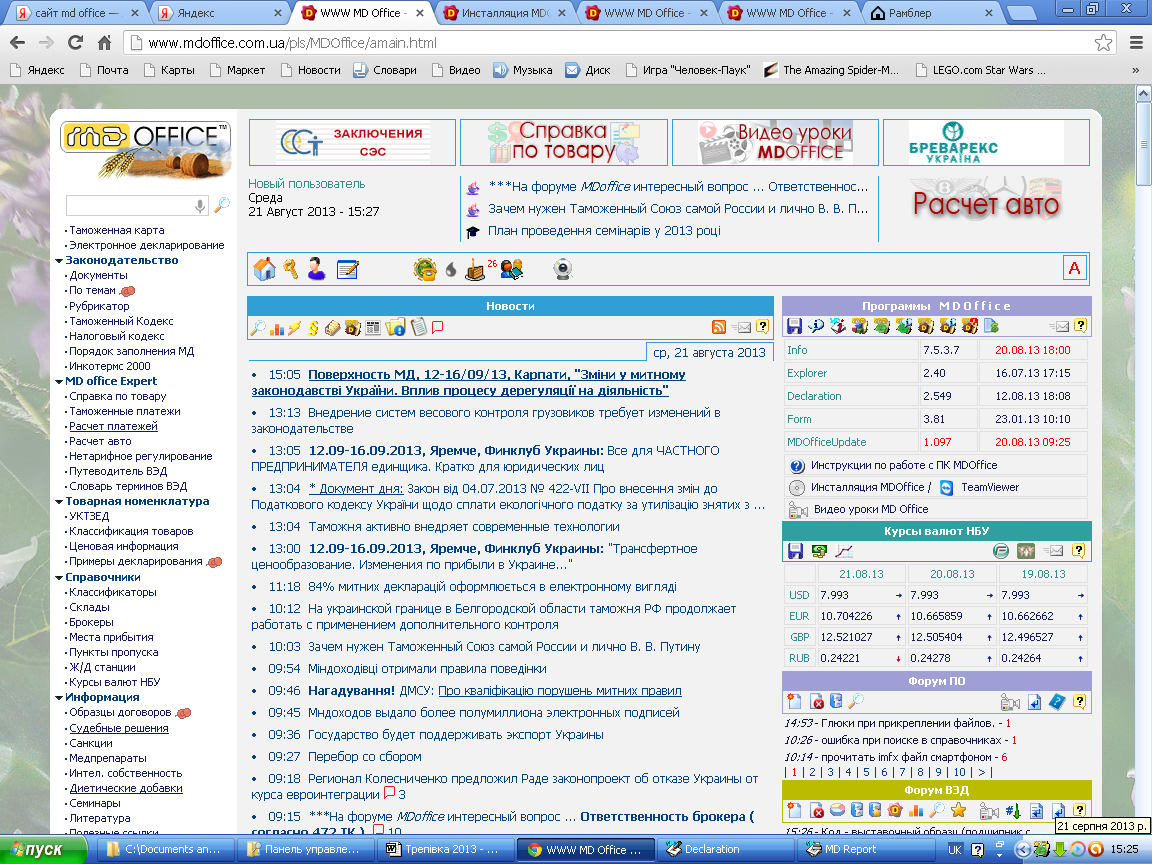The height and width of the screenshot is (864, 1152).
Task: Switch to the Рамблер browser tab
Action: tap(932, 12)
